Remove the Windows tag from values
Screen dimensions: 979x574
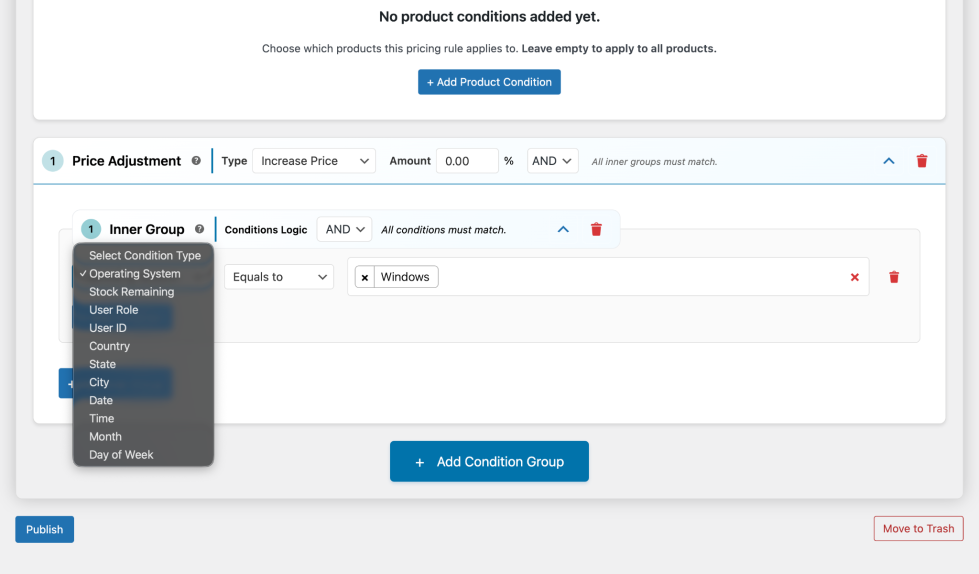coord(365,277)
